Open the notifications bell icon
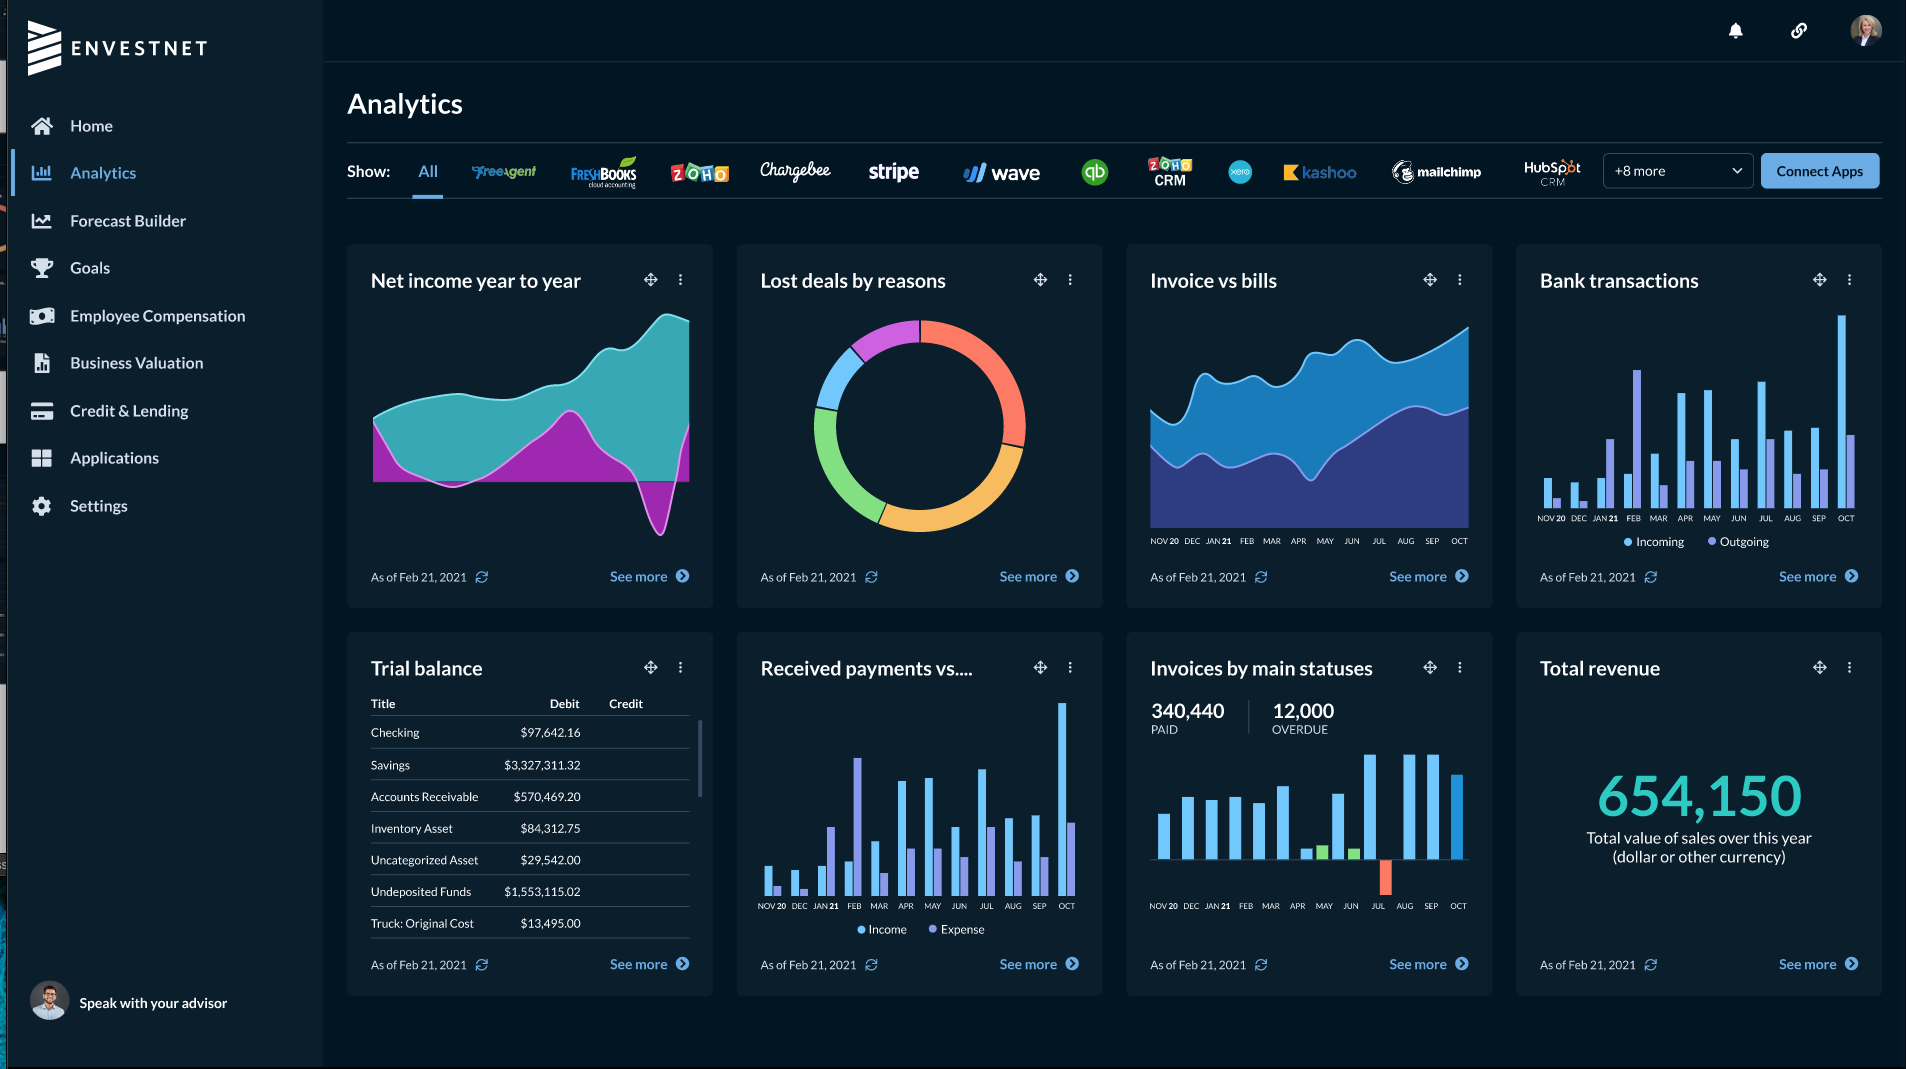Viewport: 1906px width, 1069px height. click(x=1736, y=31)
